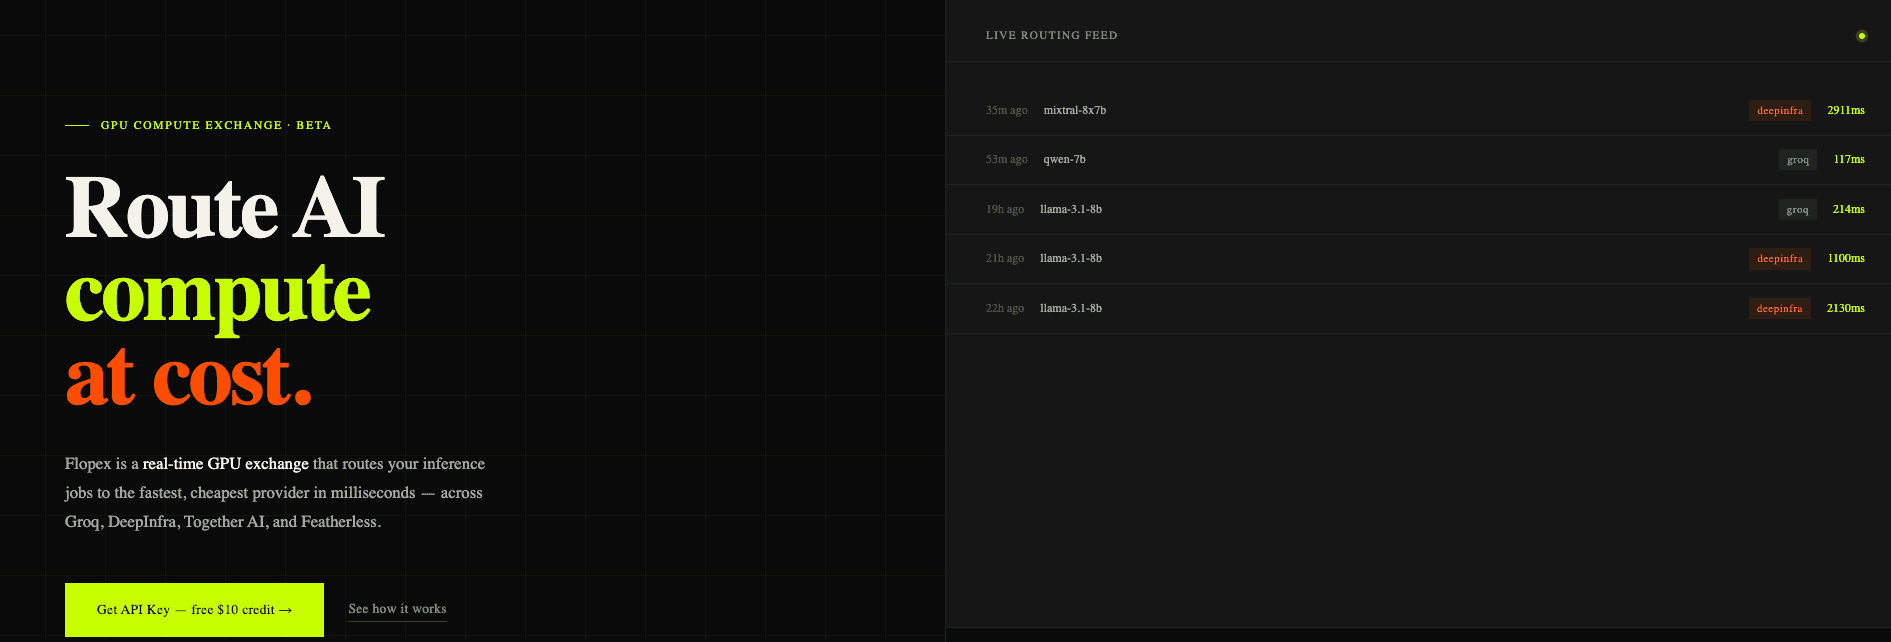Click the real-time GPU exchange highlighted text

tap(225, 464)
